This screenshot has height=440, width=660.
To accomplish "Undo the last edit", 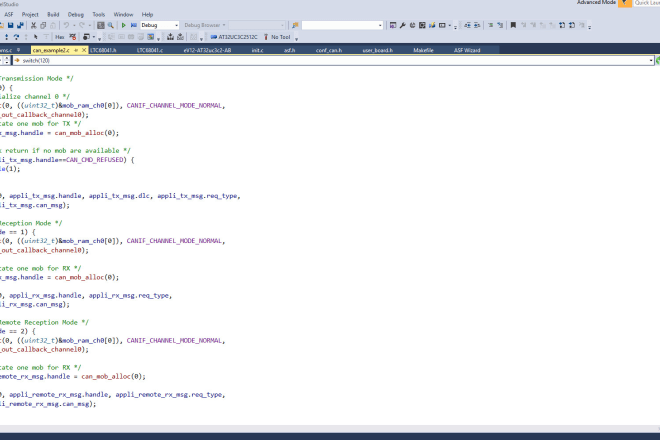I will [x=66, y=25].
